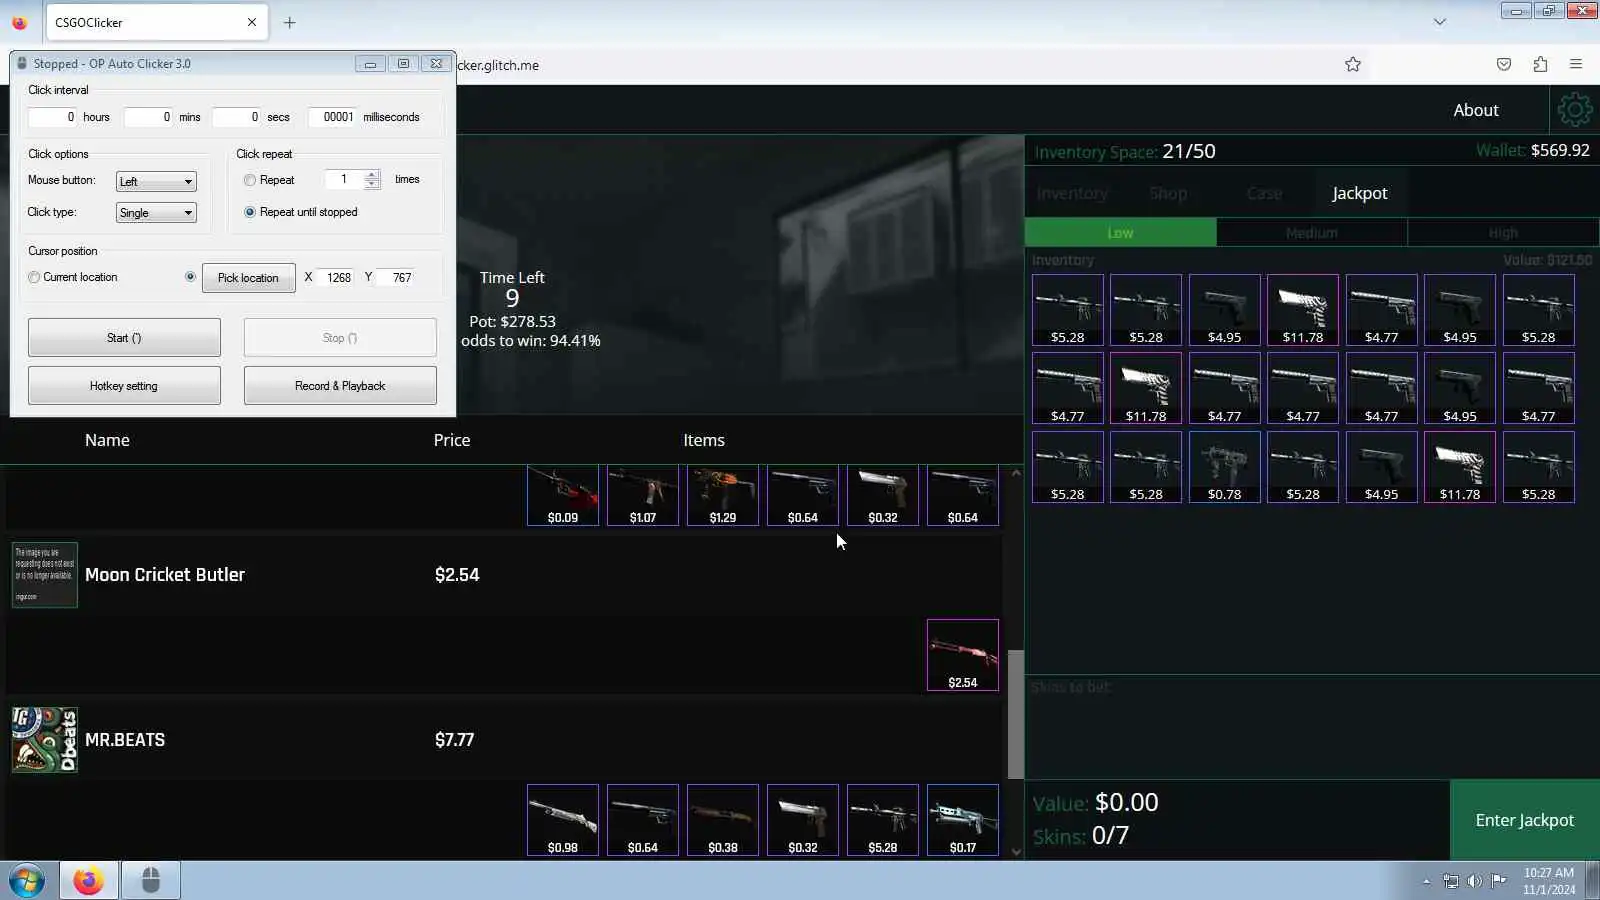Click the secs interval field
This screenshot has width=1600, height=900.
pos(237,117)
